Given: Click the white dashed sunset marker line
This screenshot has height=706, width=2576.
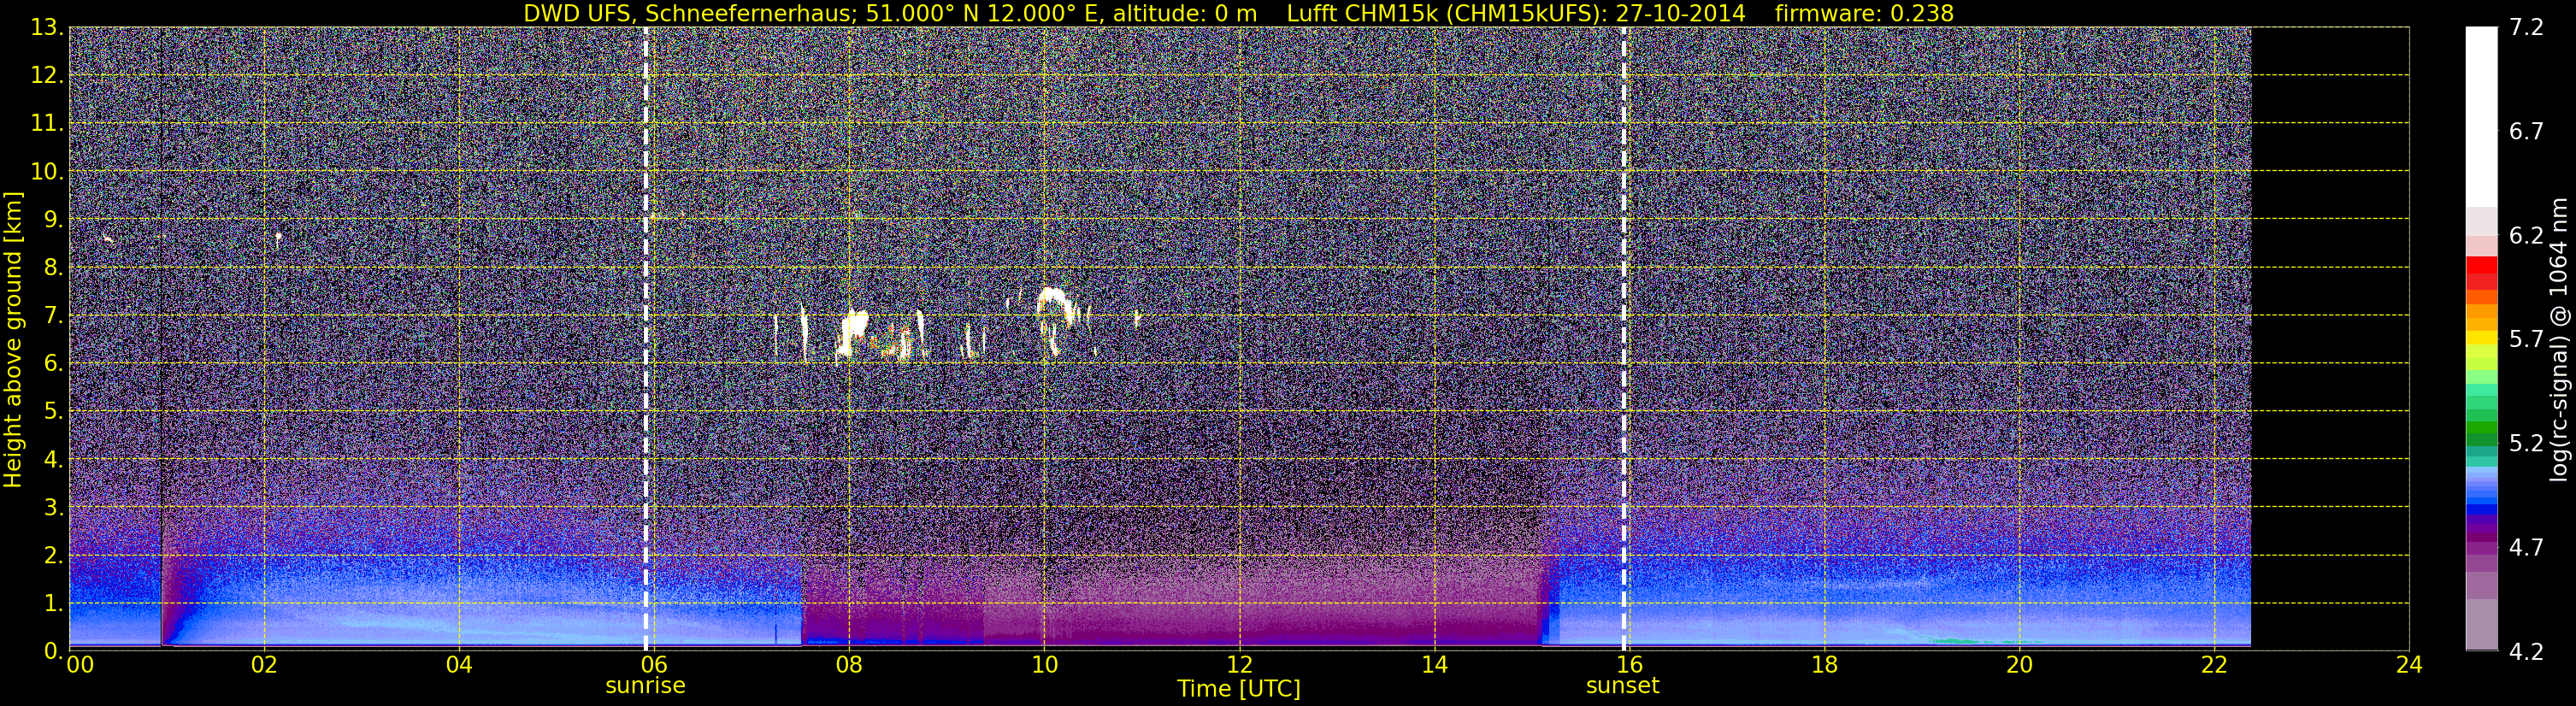Looking at the screenshot, I should click(1623, 338).
